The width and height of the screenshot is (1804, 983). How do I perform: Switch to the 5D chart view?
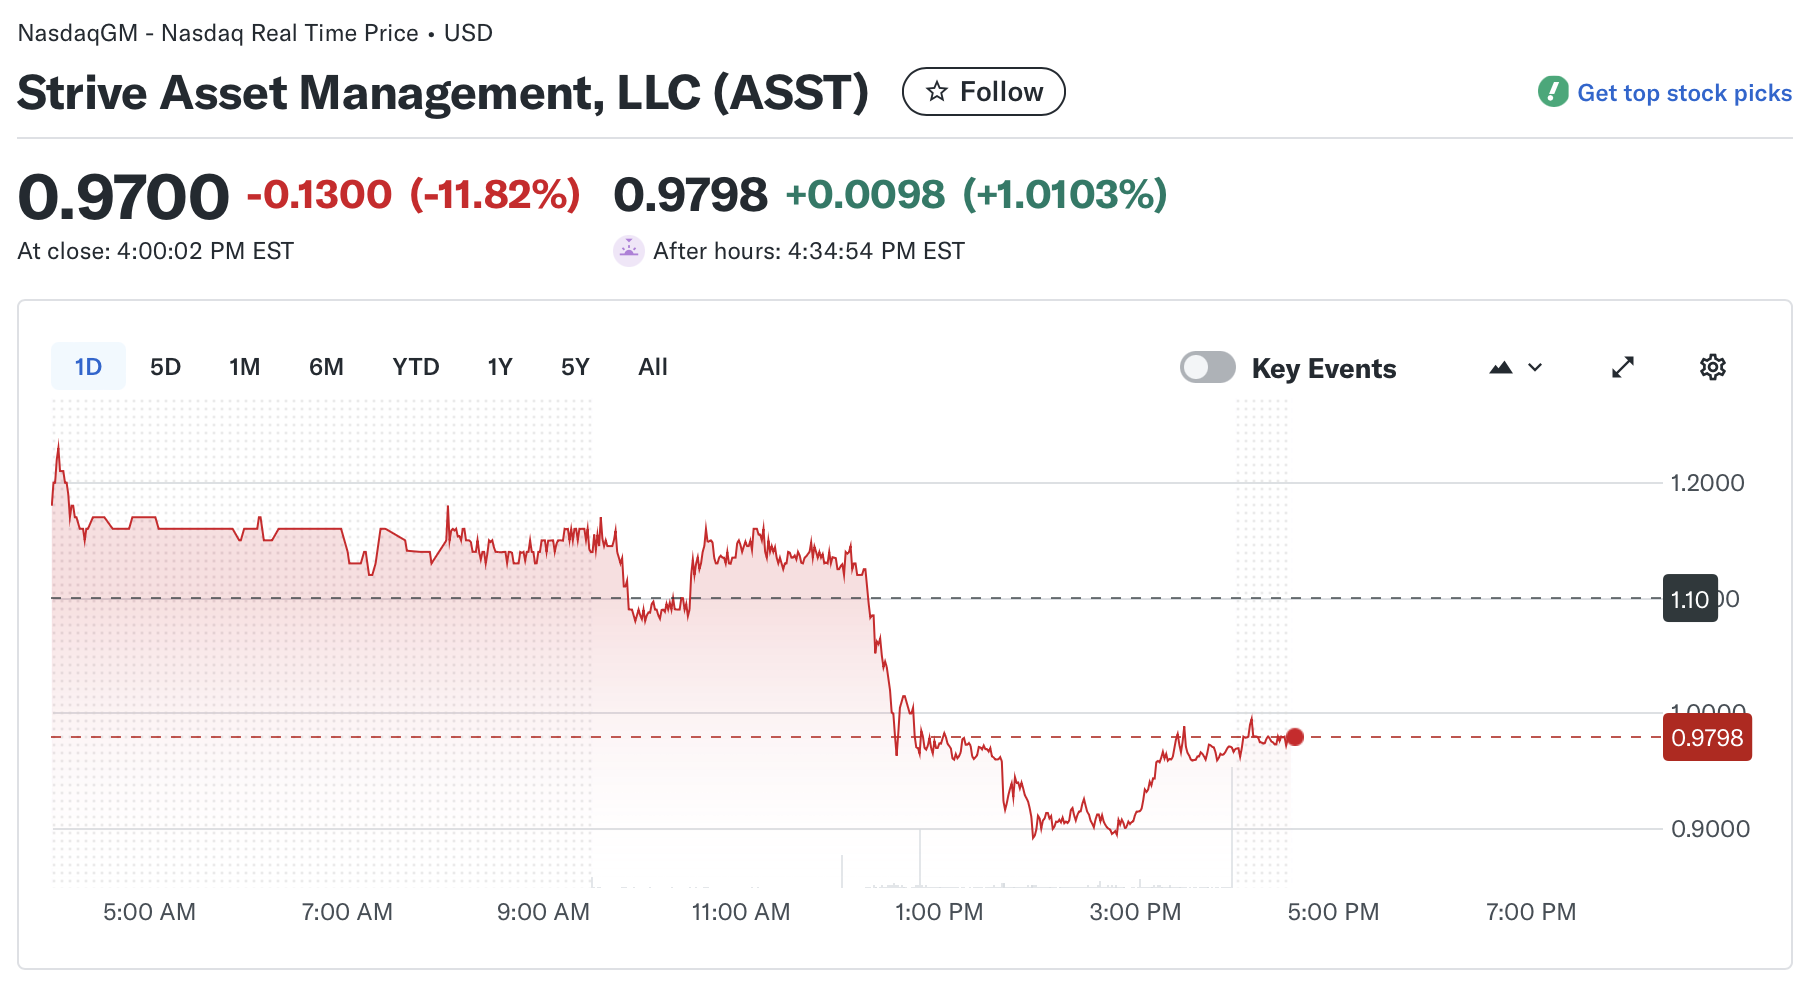pyautogui.click(x=165, y=366)
